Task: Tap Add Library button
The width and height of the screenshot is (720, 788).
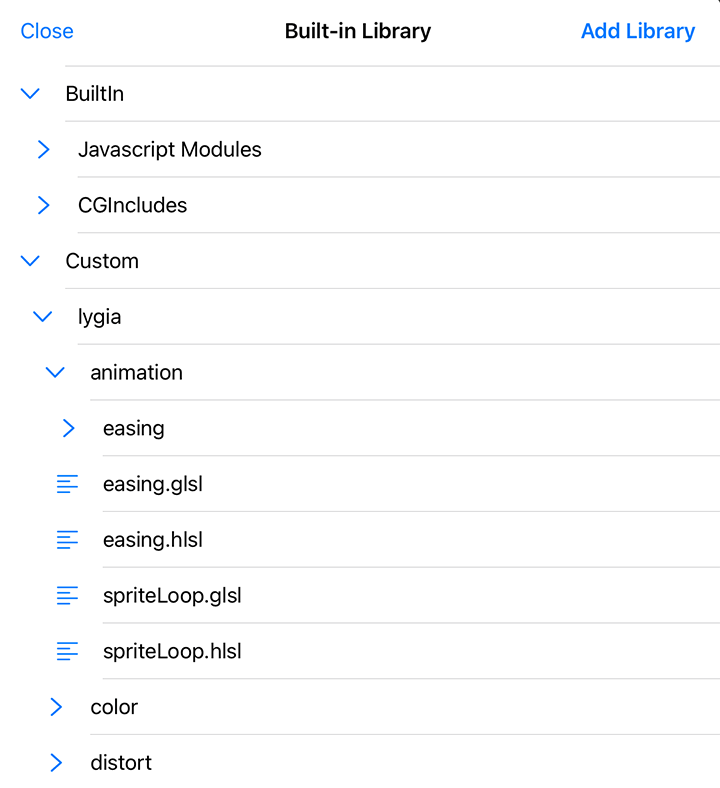Action: click(x=637, y=31)
